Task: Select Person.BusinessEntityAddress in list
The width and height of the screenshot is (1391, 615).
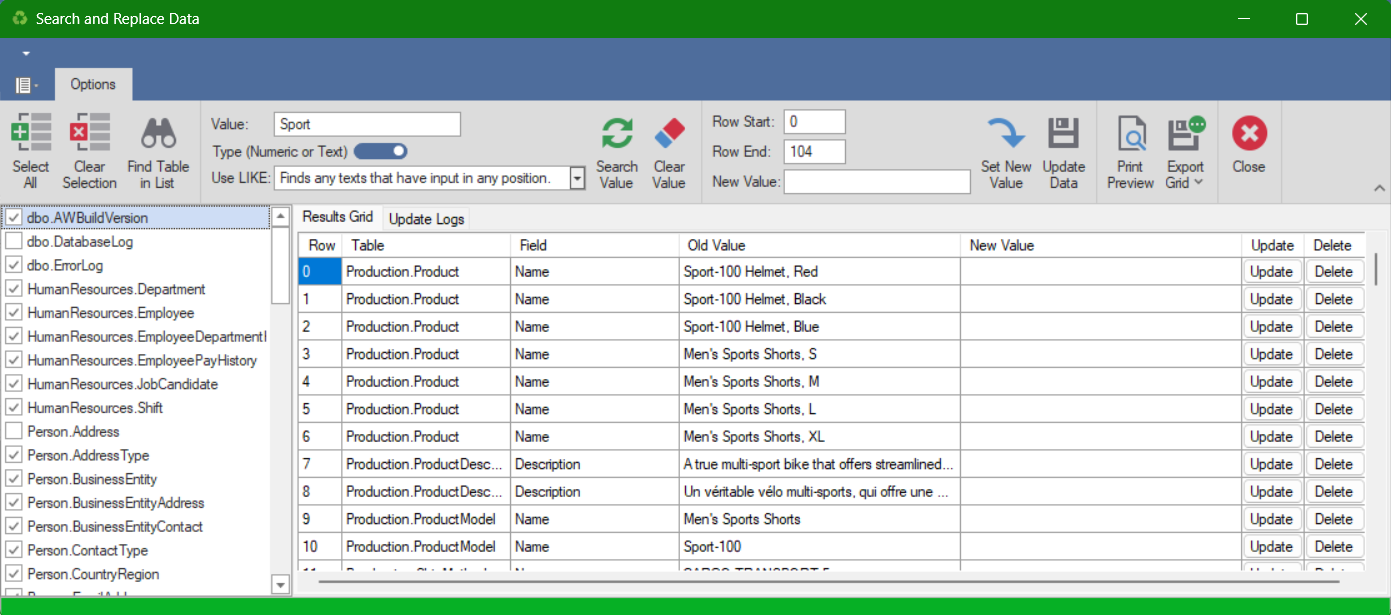Action: click(116, 503)
